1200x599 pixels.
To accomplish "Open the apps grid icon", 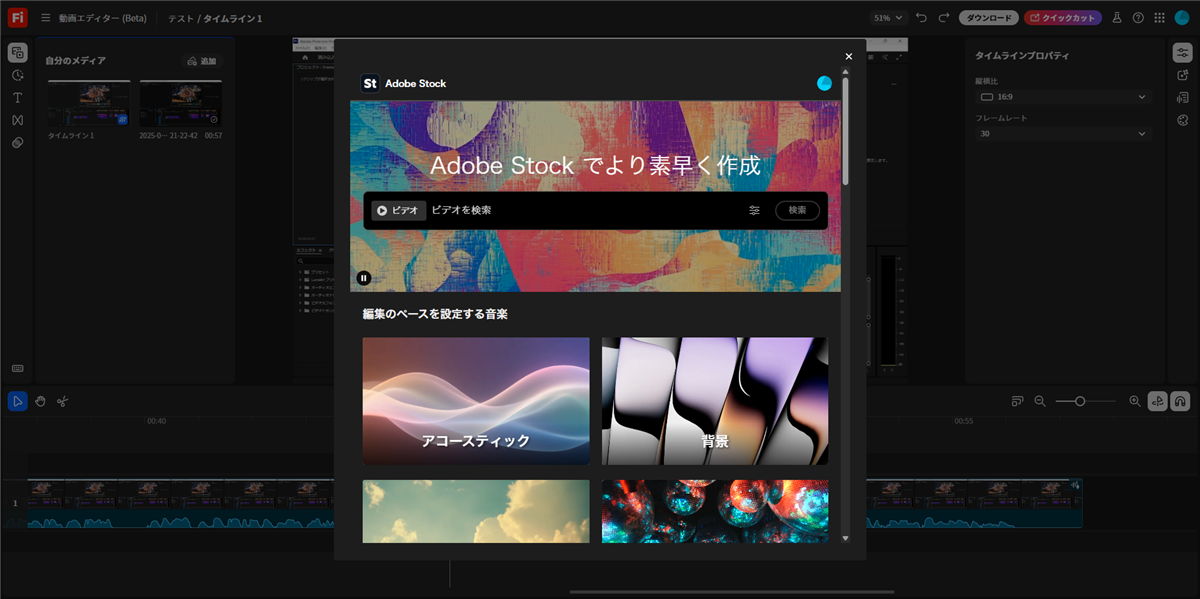I will (1159, 18).
